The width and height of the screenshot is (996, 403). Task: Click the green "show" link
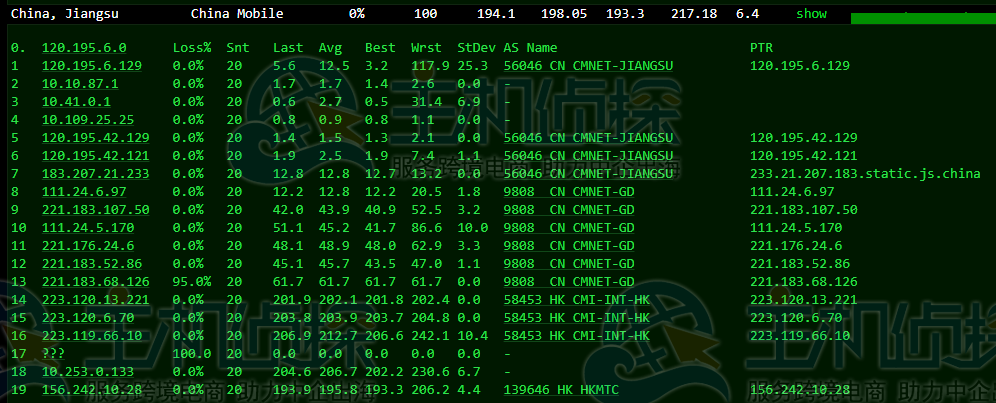pyautogui.click(x=811, y=14)
